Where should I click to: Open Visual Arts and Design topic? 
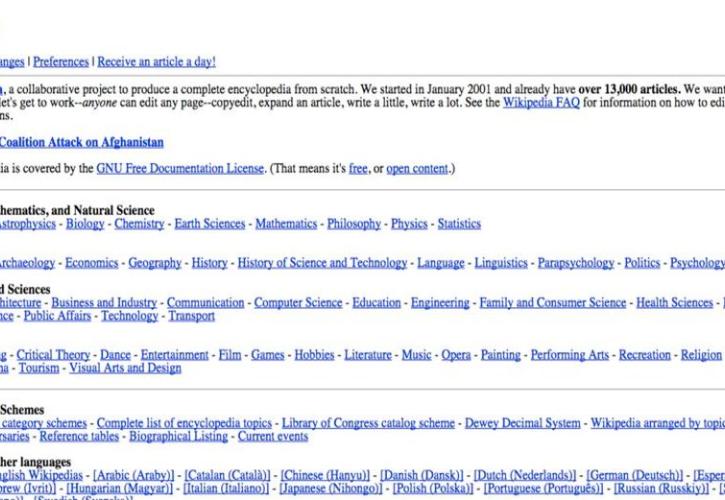click(125, 368)
